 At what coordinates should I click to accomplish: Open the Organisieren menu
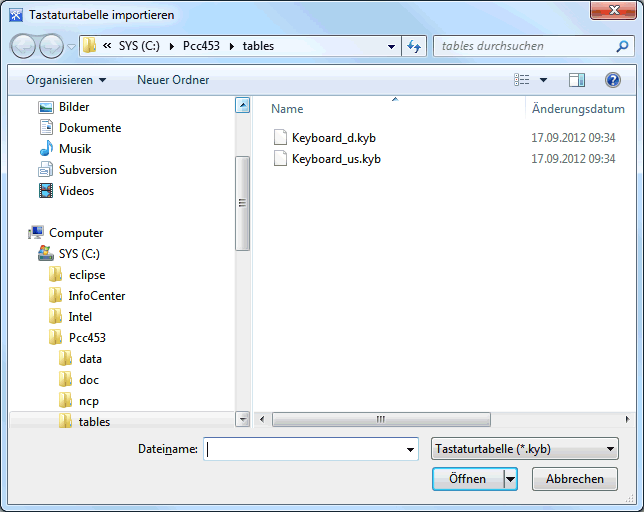(x=66, y=80)
